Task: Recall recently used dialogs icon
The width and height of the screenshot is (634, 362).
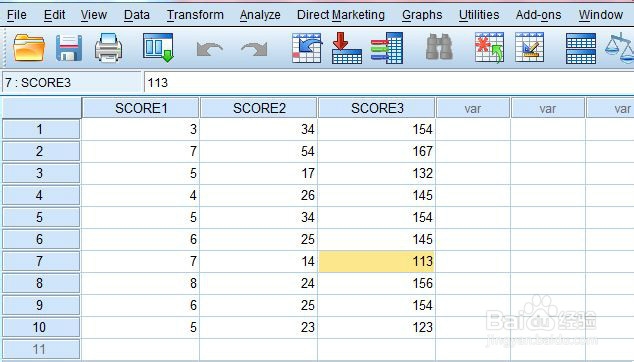Action: point(158,48)
